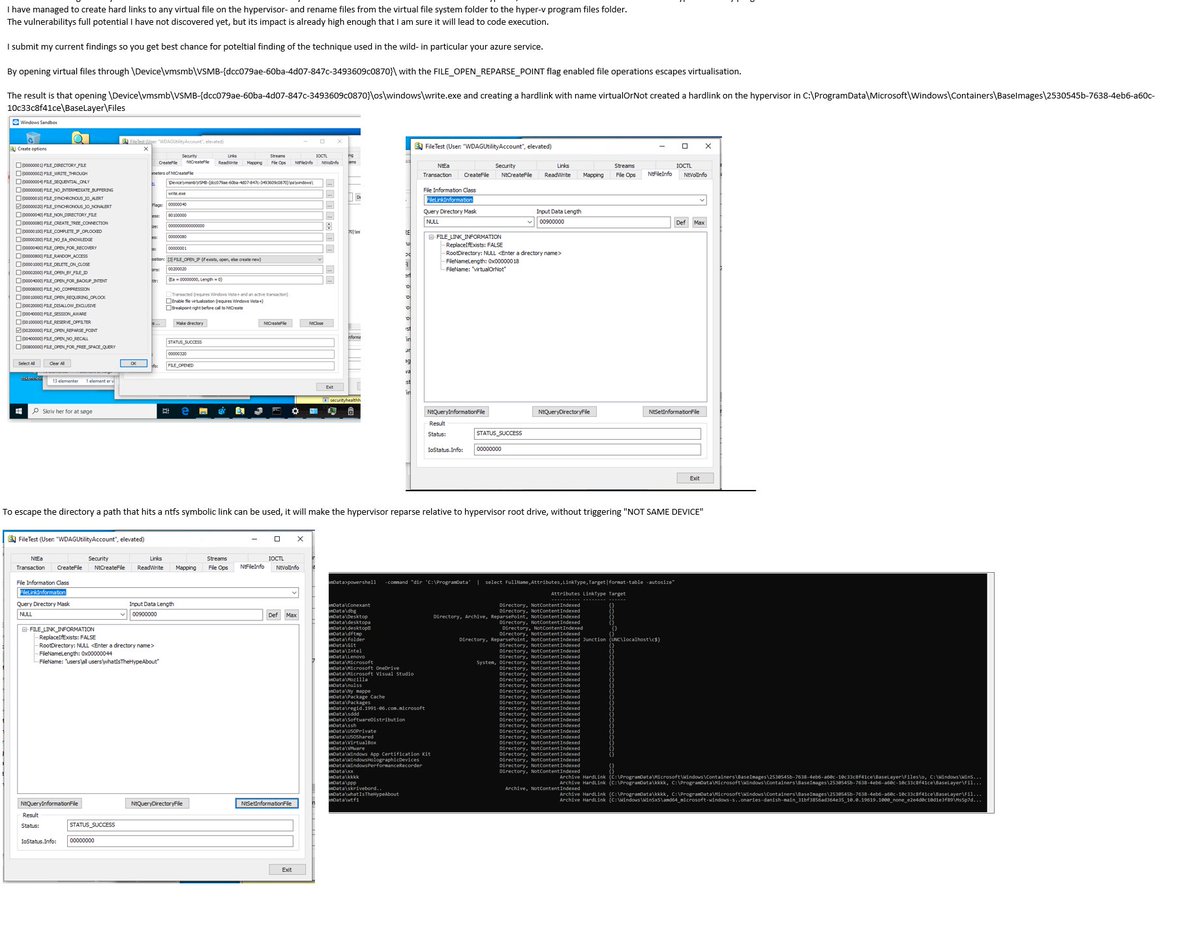Open the File Ops tab in the VirtualOrNot window
Viewport: 1200px width, 929px height.
pyautogui.click(x=626, y=175)
